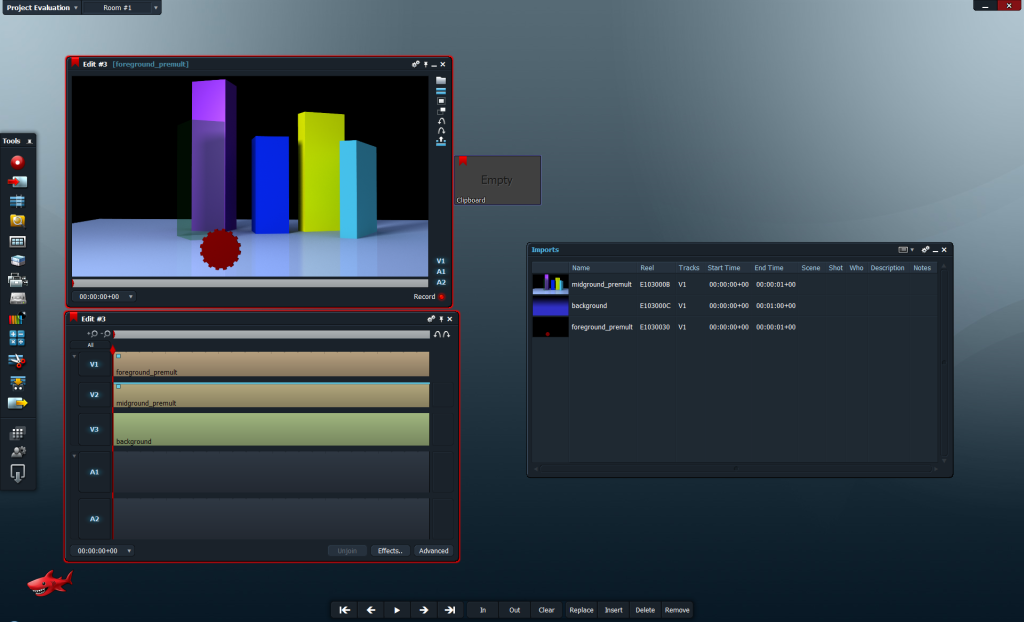Click the undo arrow in timeline header
1024x622 pixels.
(438, 335)
